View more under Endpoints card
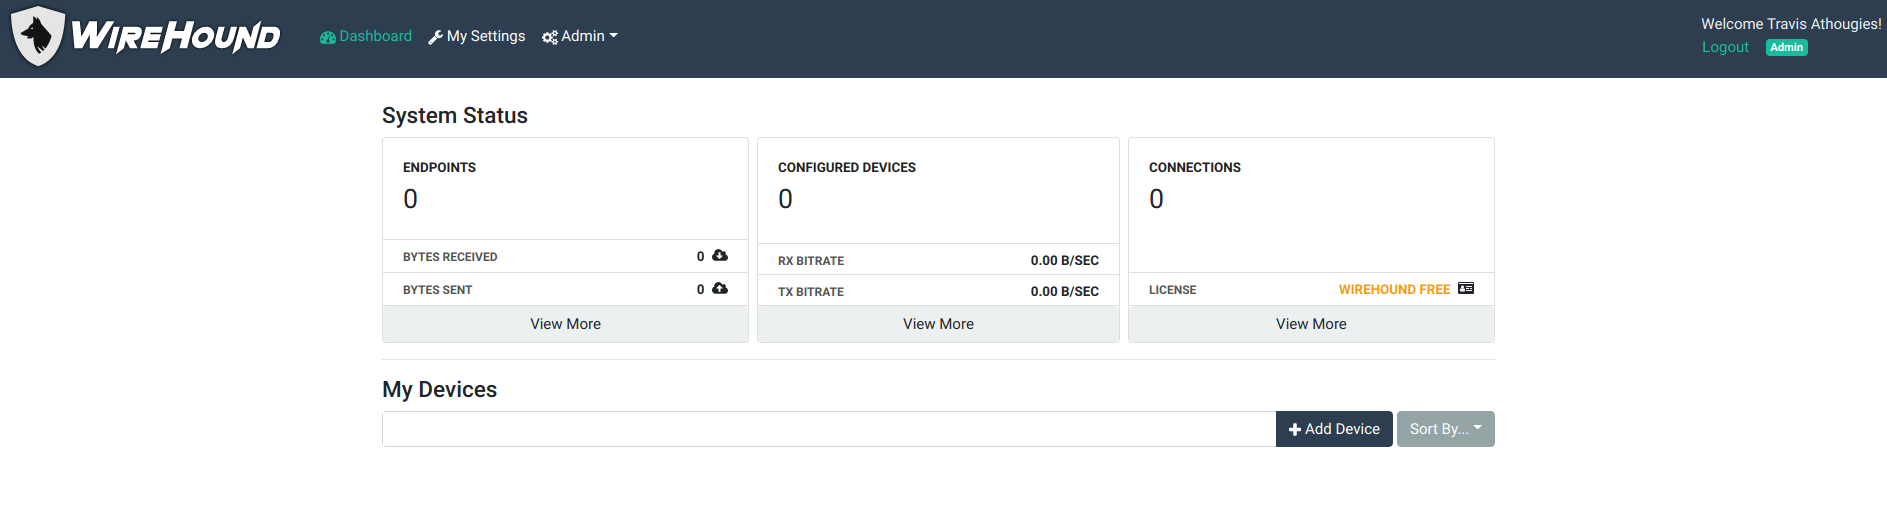The height and width of the screenshot is (529, 1887). [x=565, y=324]
